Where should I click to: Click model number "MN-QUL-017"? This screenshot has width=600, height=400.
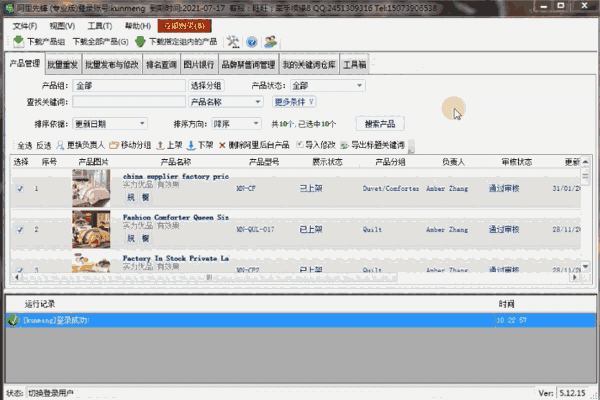pos(255,230)
